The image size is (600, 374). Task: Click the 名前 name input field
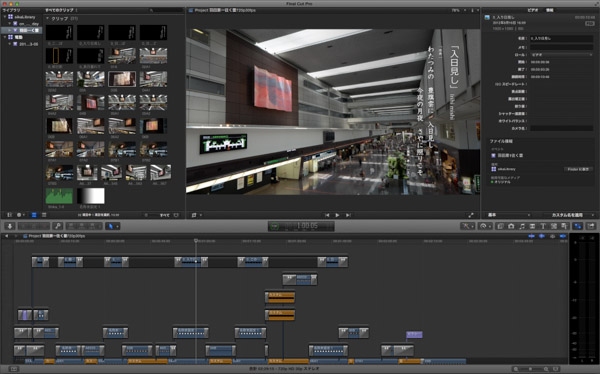pyautogui.click(x=561, y=39)
